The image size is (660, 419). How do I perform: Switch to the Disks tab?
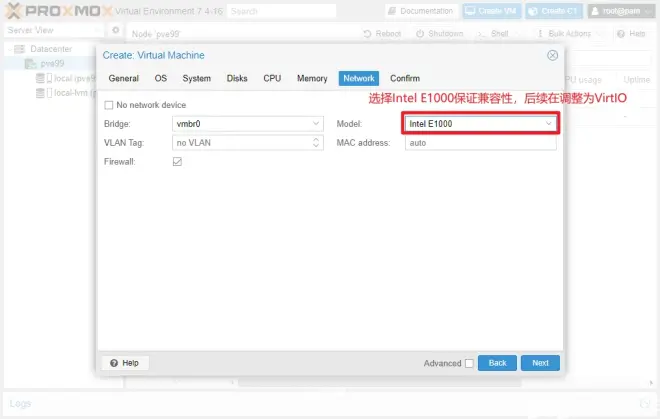237,78
